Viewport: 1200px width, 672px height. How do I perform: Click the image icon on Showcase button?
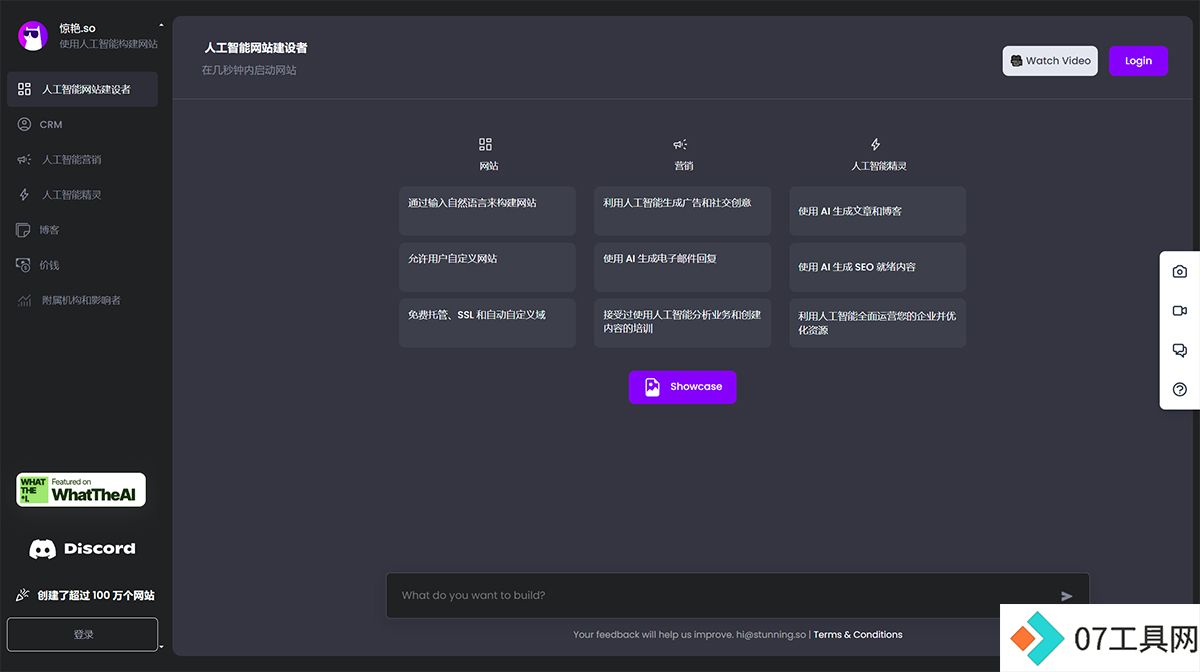(x=652, y=387)
